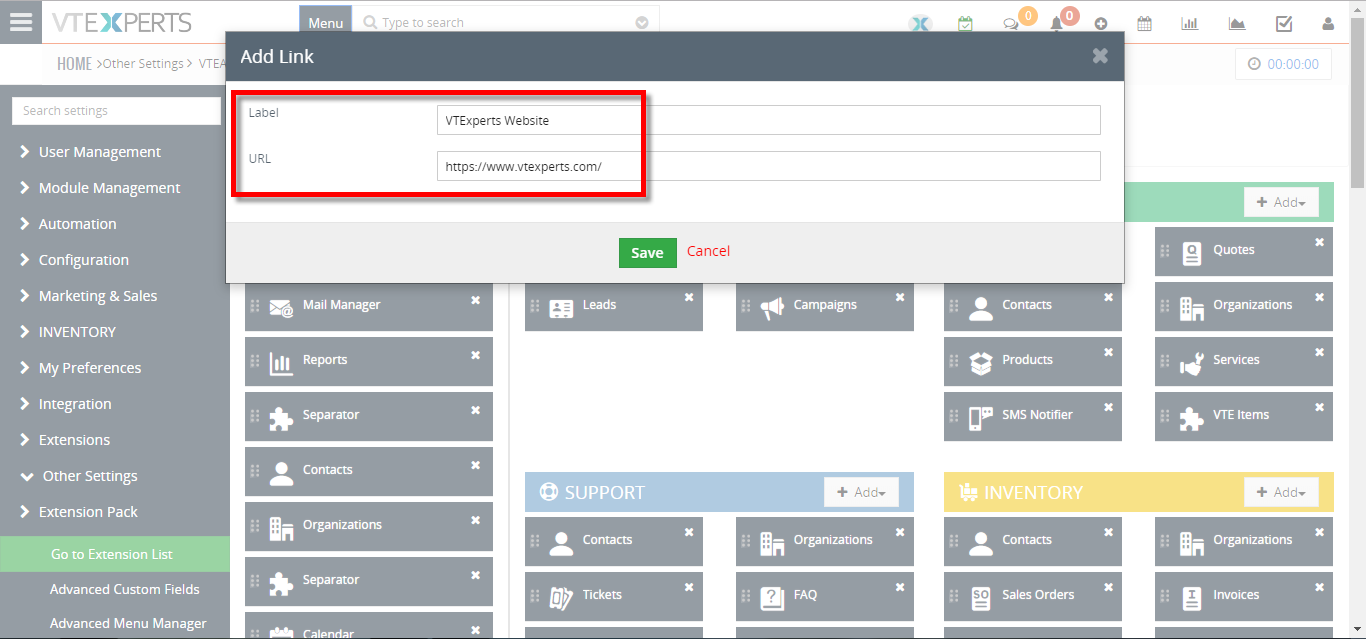The width and height of the screenshot is (1366, 639).
Task: Open the chat comments icon with badge
Action: tap(1011, 24)
